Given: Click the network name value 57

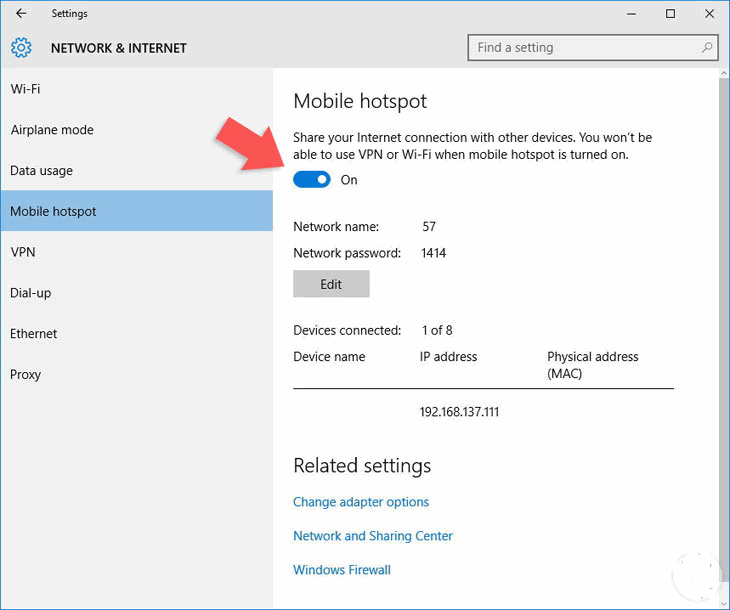Looking at the screenshot, I should pos(429,226).
